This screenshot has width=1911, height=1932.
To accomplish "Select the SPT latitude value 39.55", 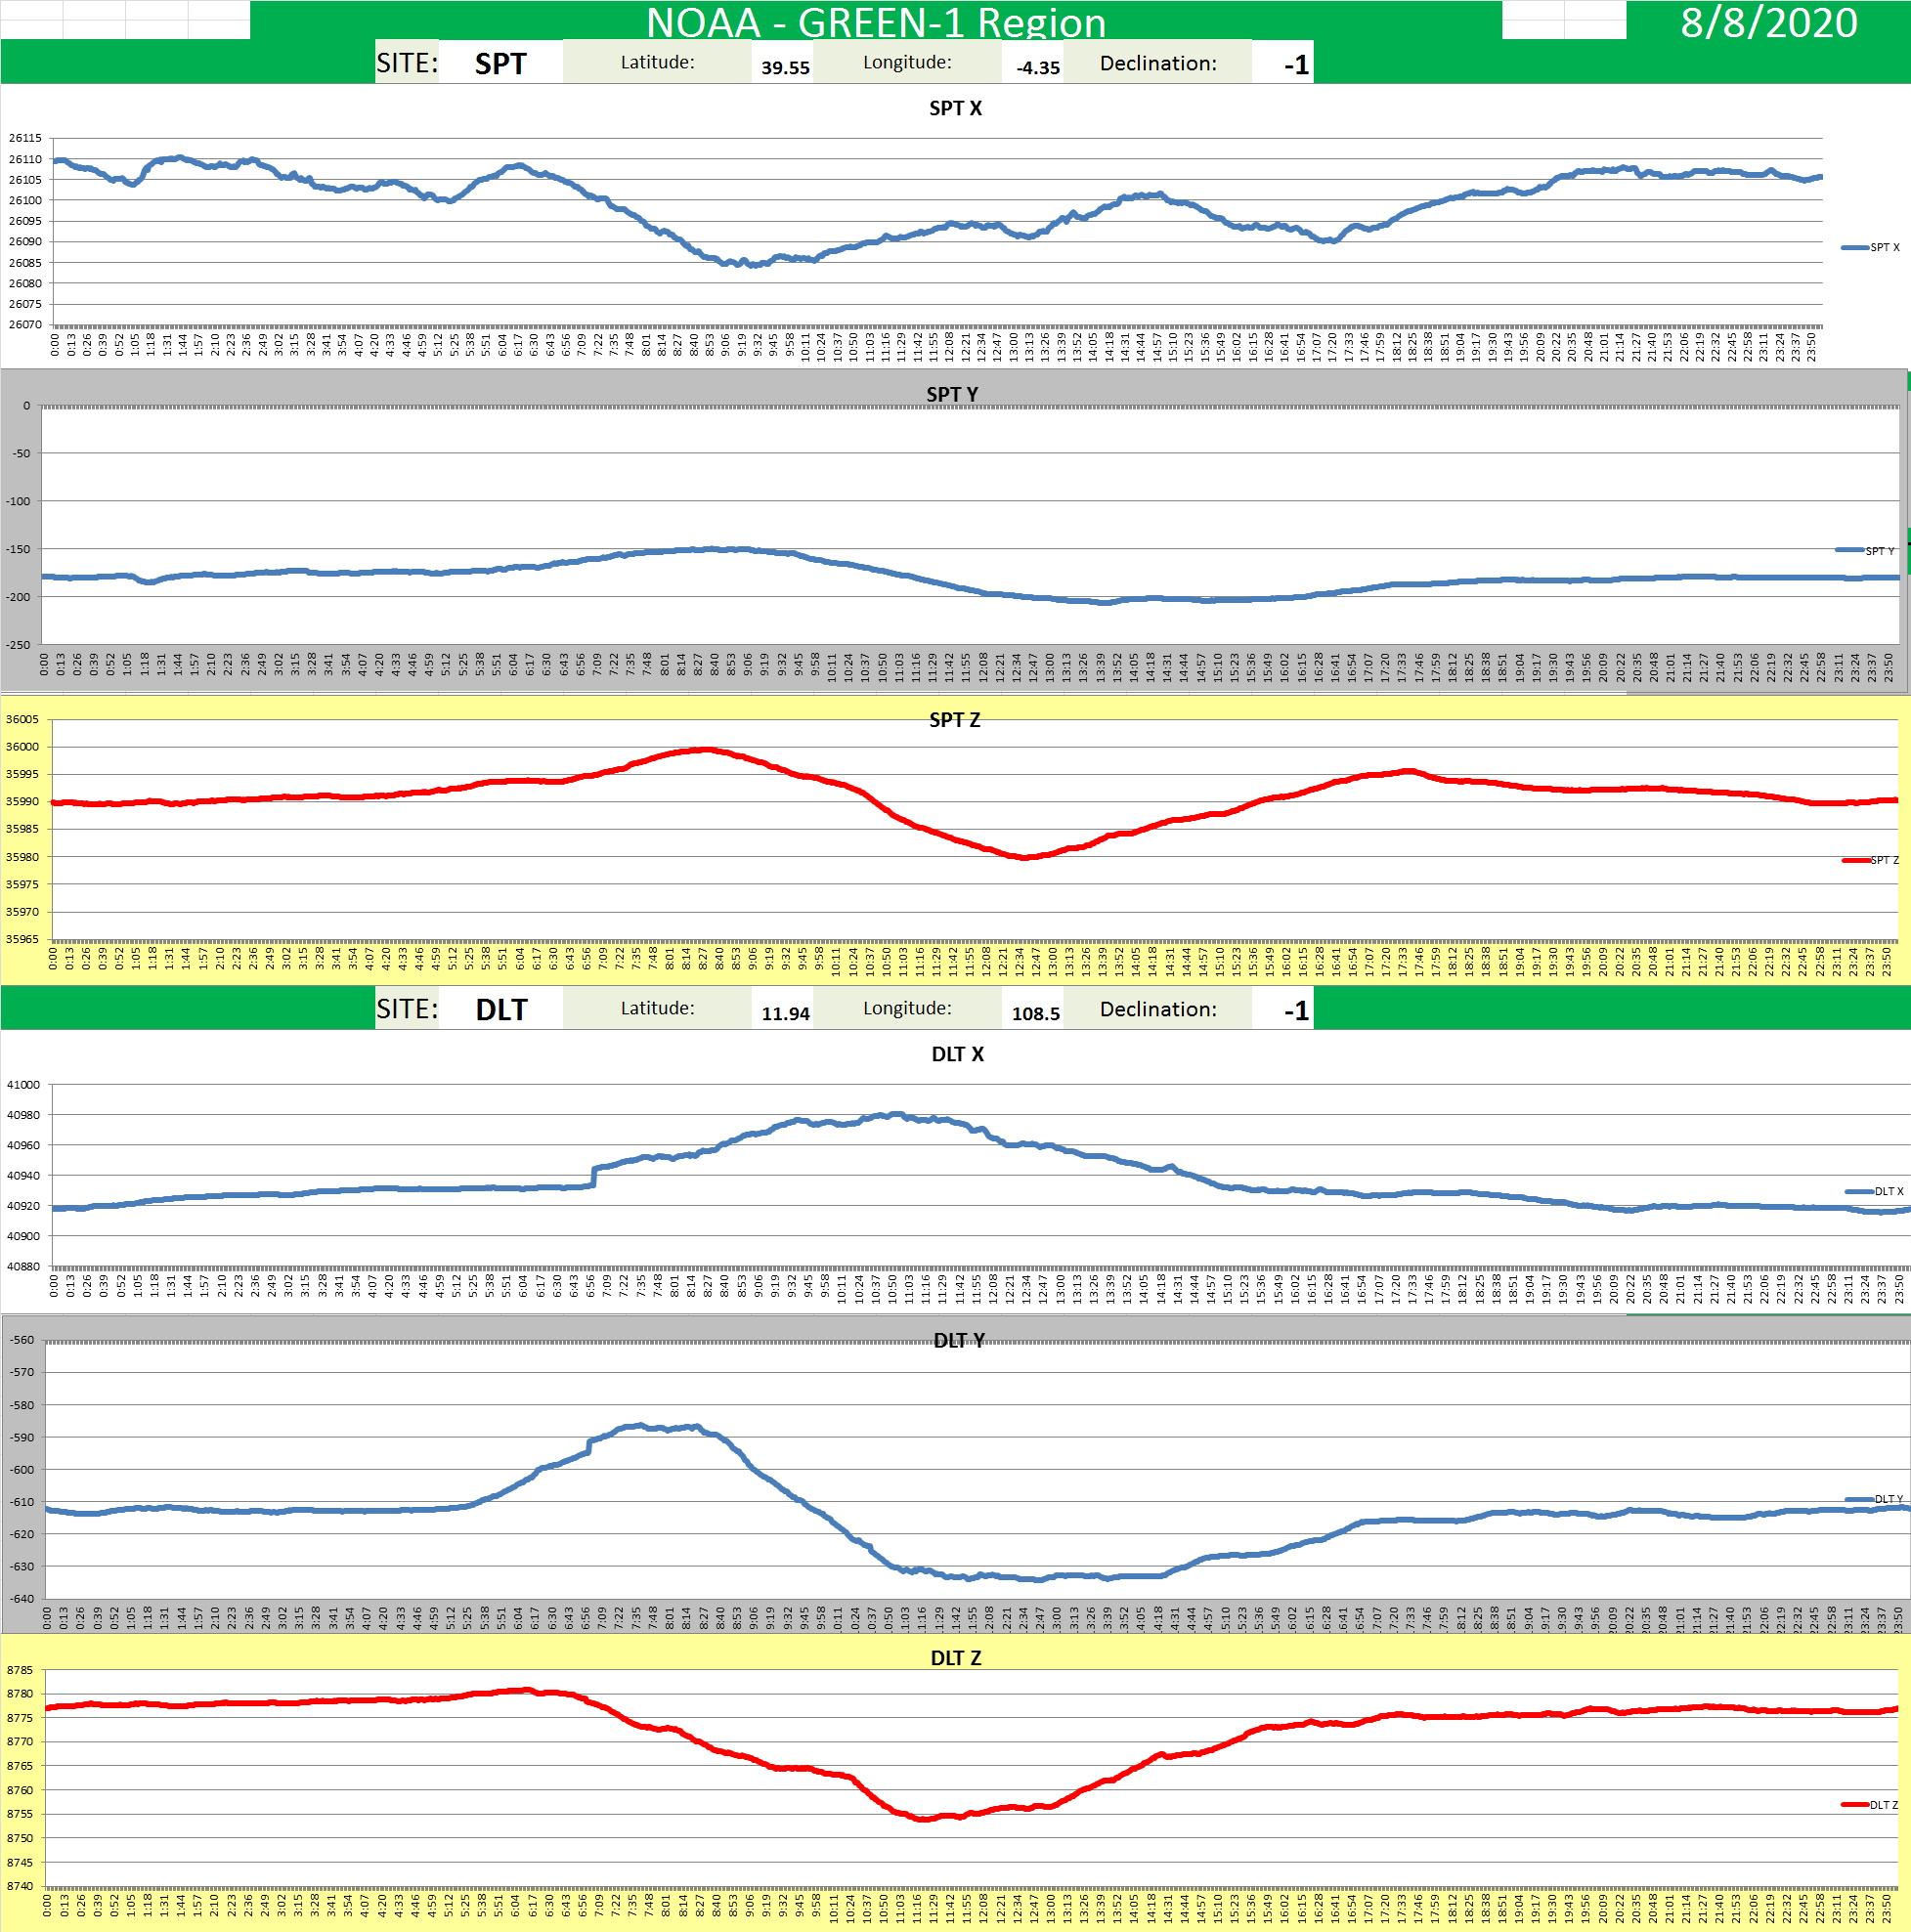I will coord(784,67).
